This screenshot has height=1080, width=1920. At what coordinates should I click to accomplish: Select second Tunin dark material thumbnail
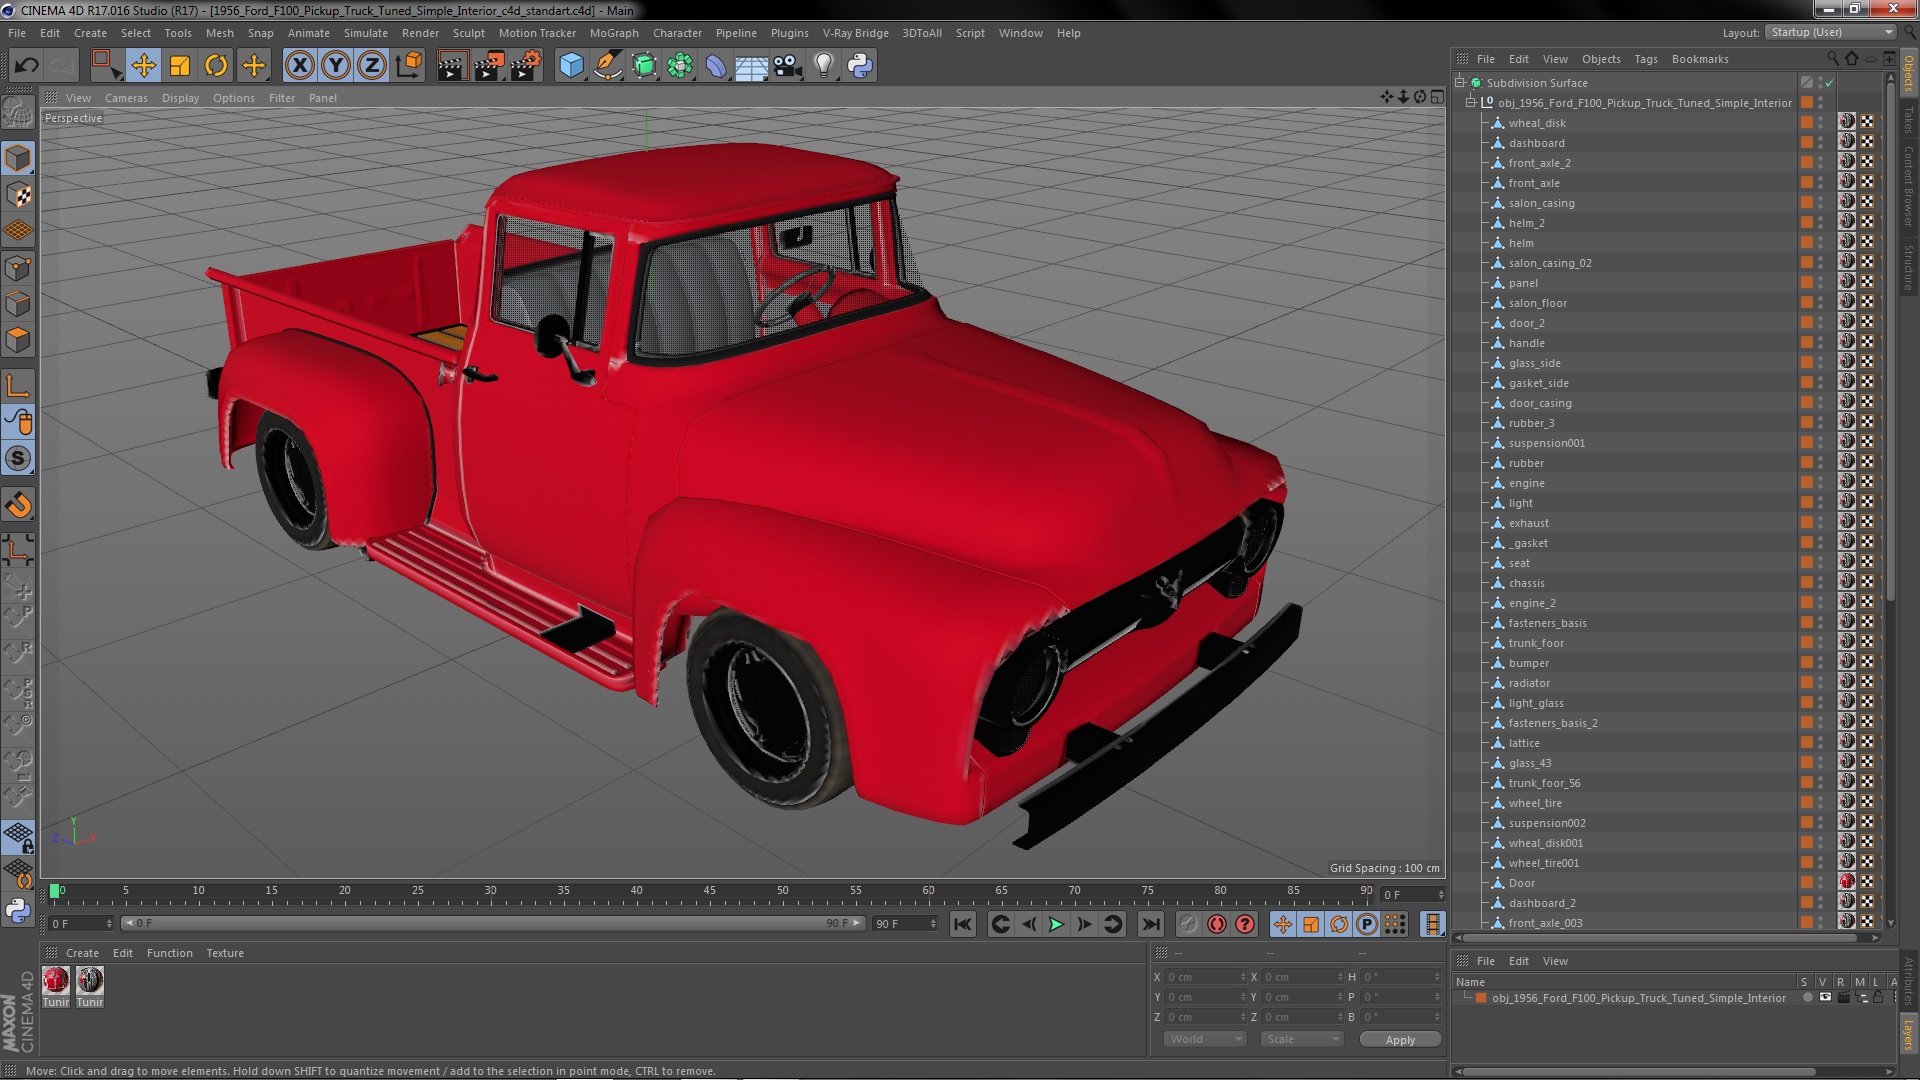point(90,981)
